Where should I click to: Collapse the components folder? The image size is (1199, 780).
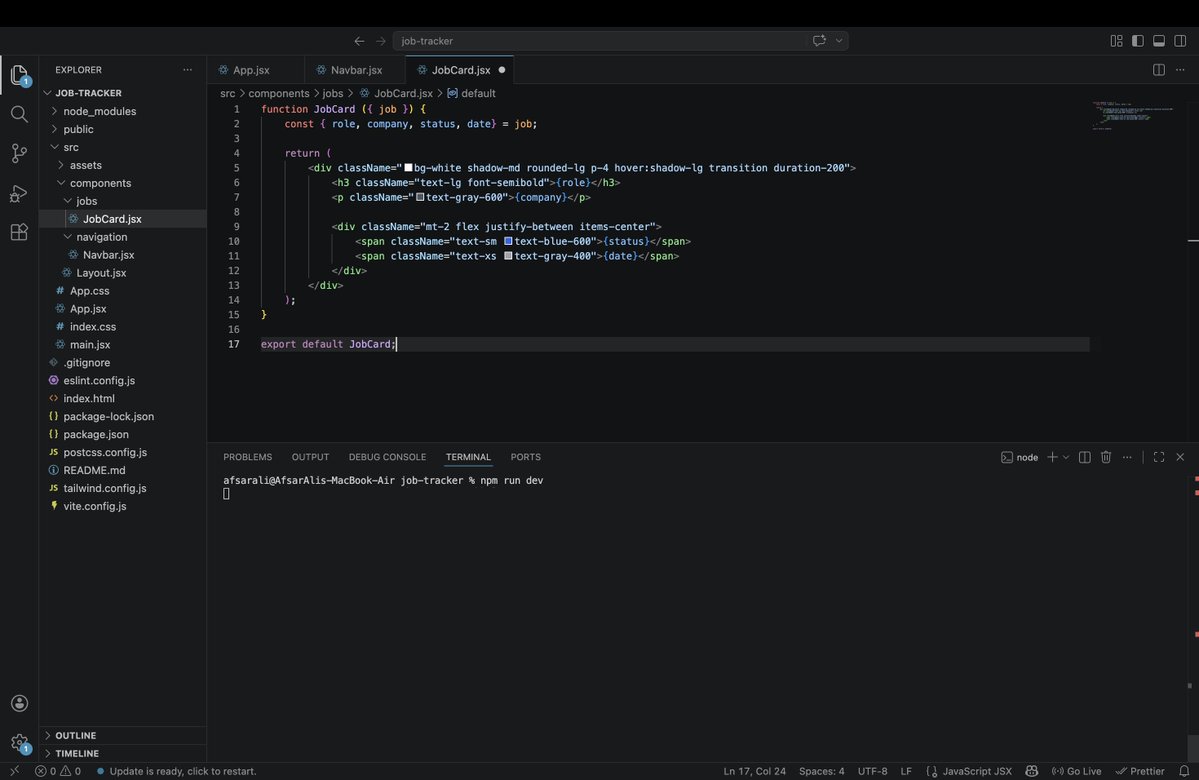pos(122,183)
